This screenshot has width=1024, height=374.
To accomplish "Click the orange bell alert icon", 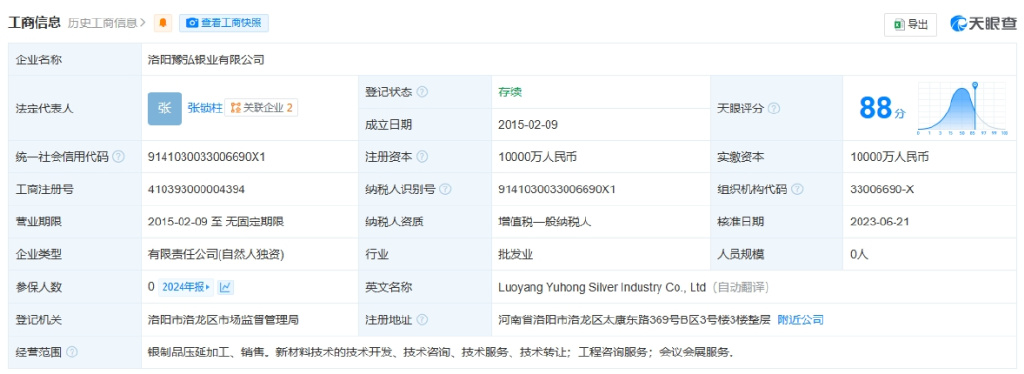I will [x=163, y=23].
